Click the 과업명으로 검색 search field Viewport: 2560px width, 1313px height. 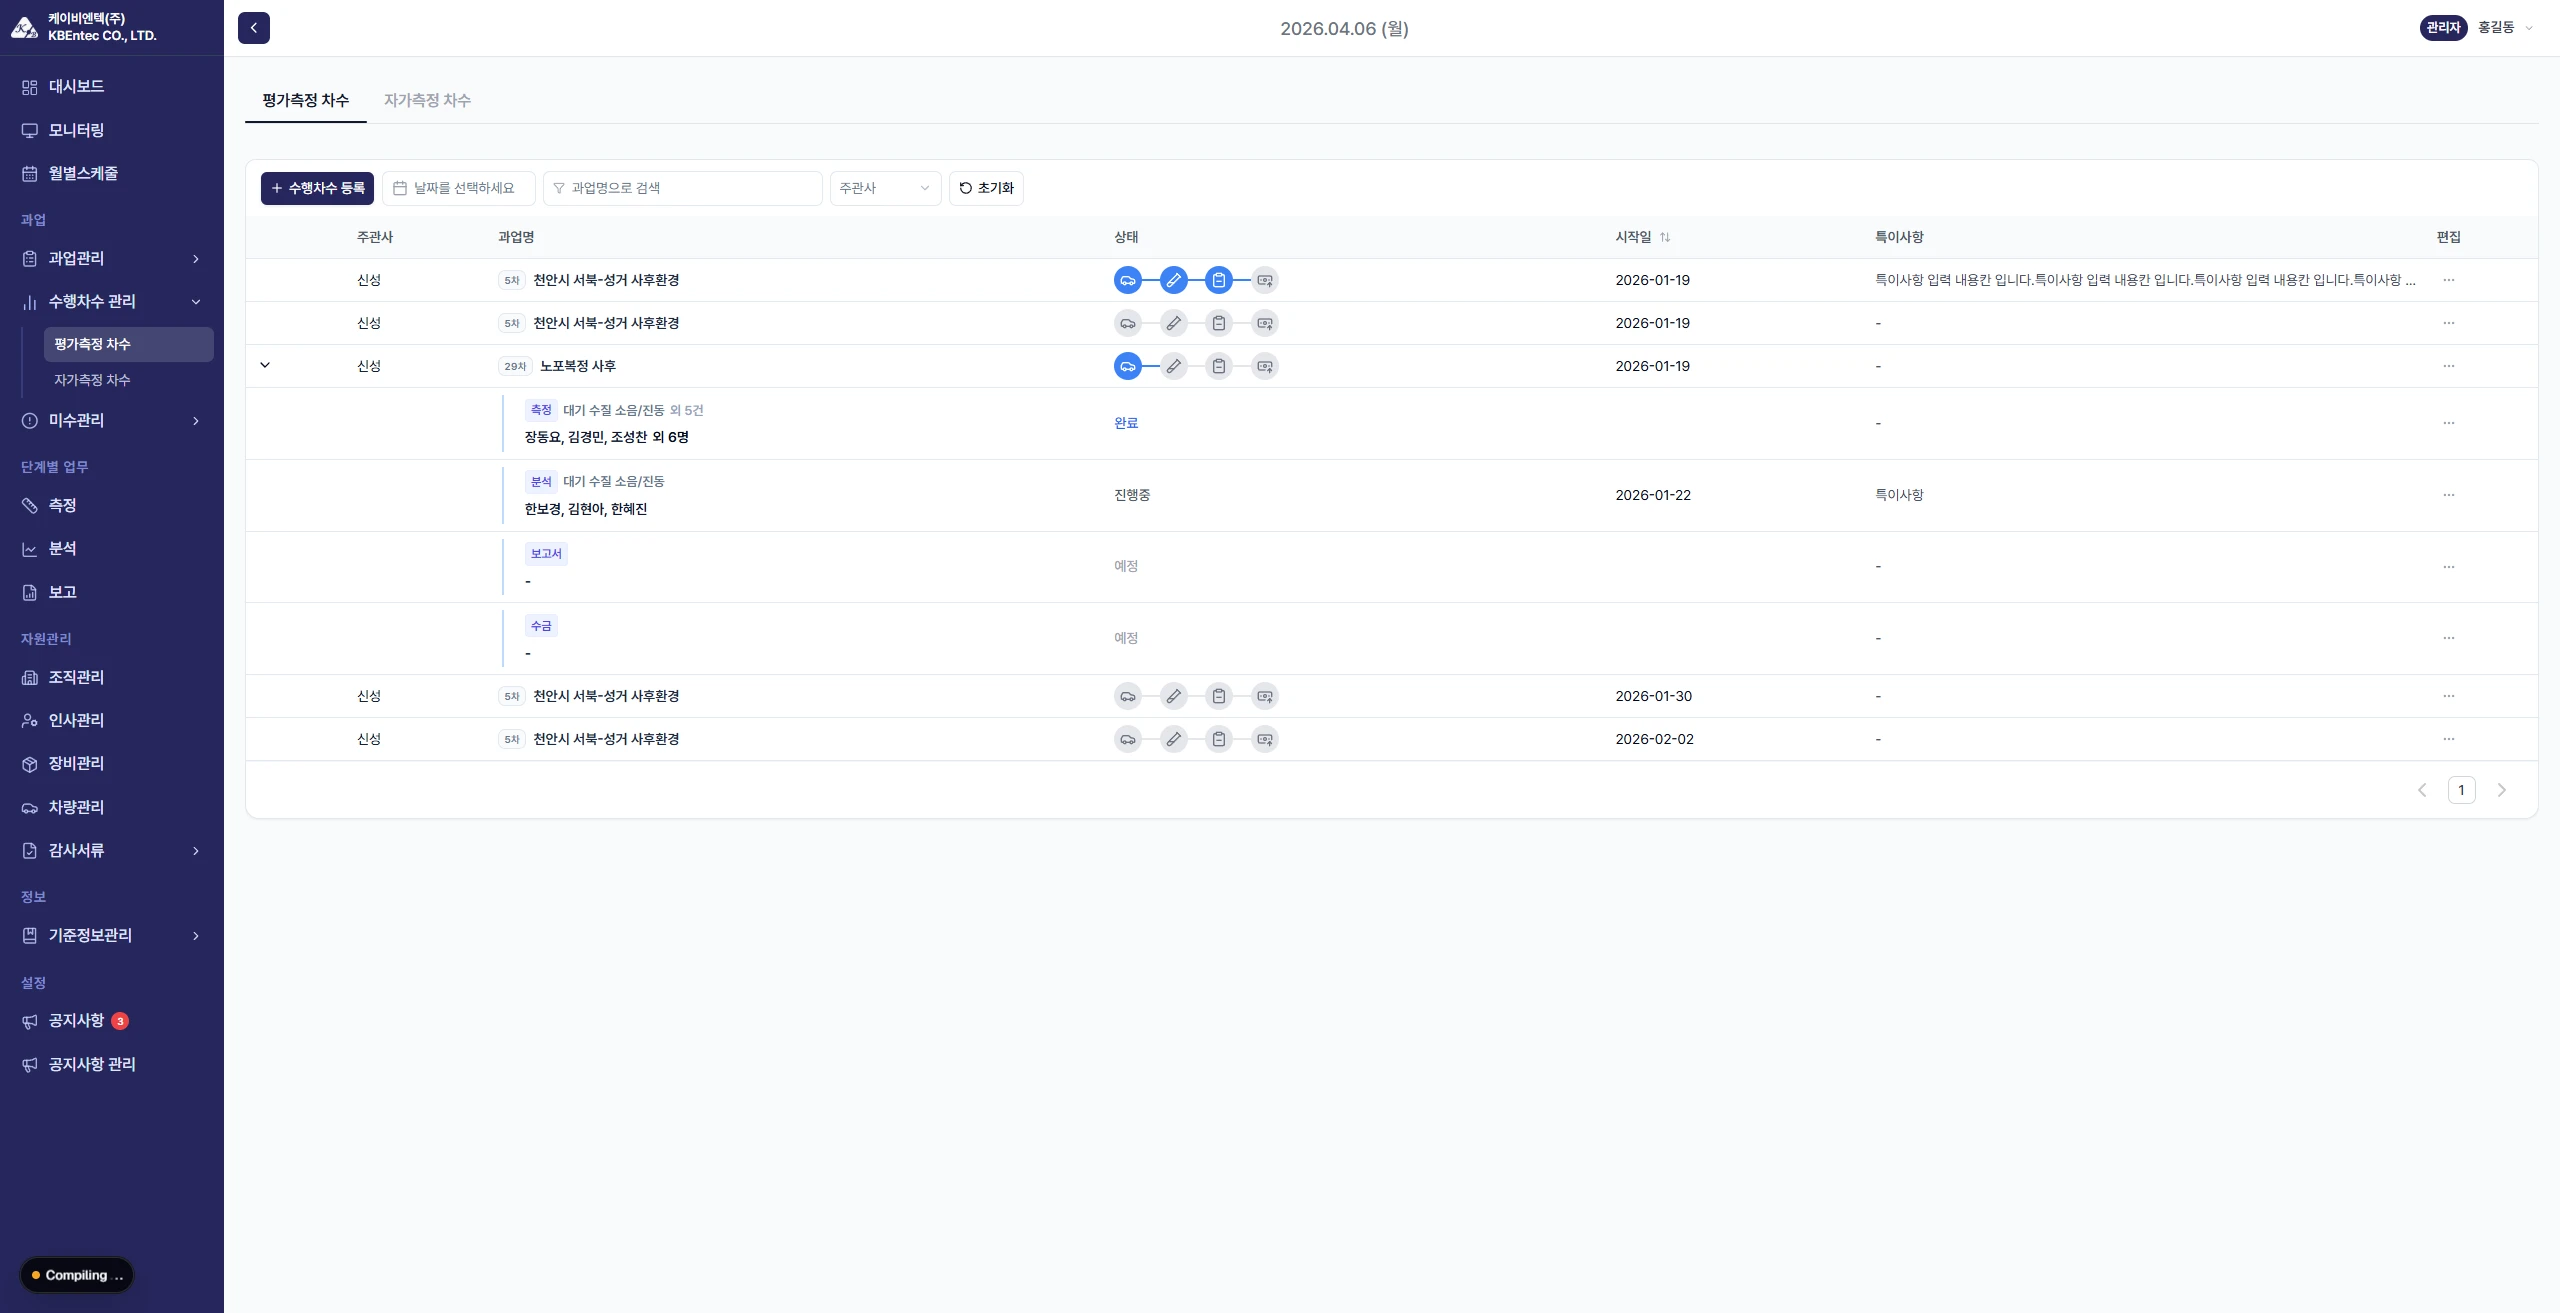point(683,188)
